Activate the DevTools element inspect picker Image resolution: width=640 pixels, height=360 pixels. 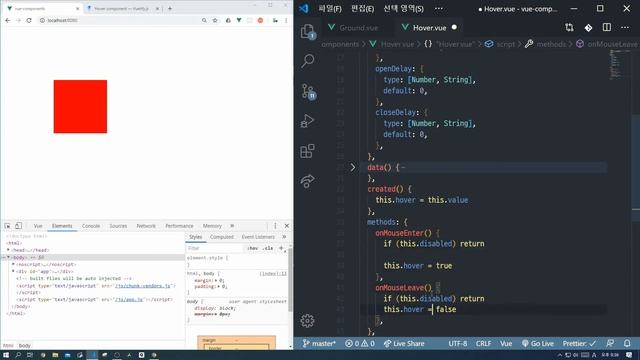coord(8,226)
